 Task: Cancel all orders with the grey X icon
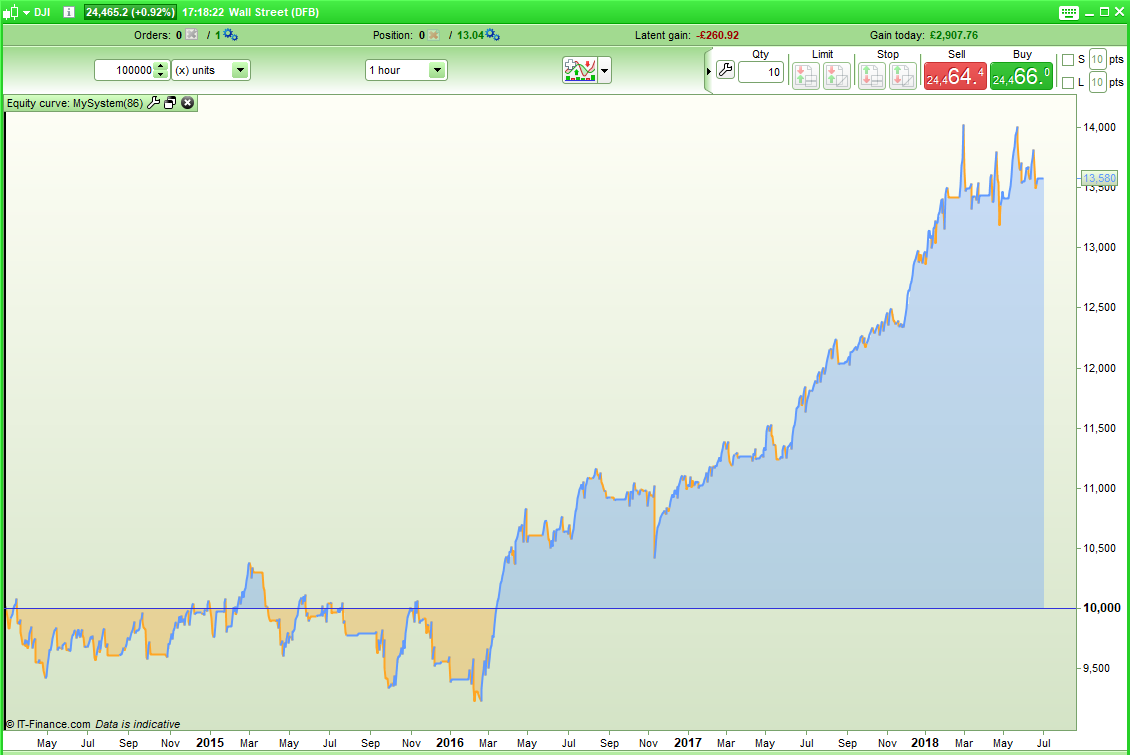click(x=191, y=35)
